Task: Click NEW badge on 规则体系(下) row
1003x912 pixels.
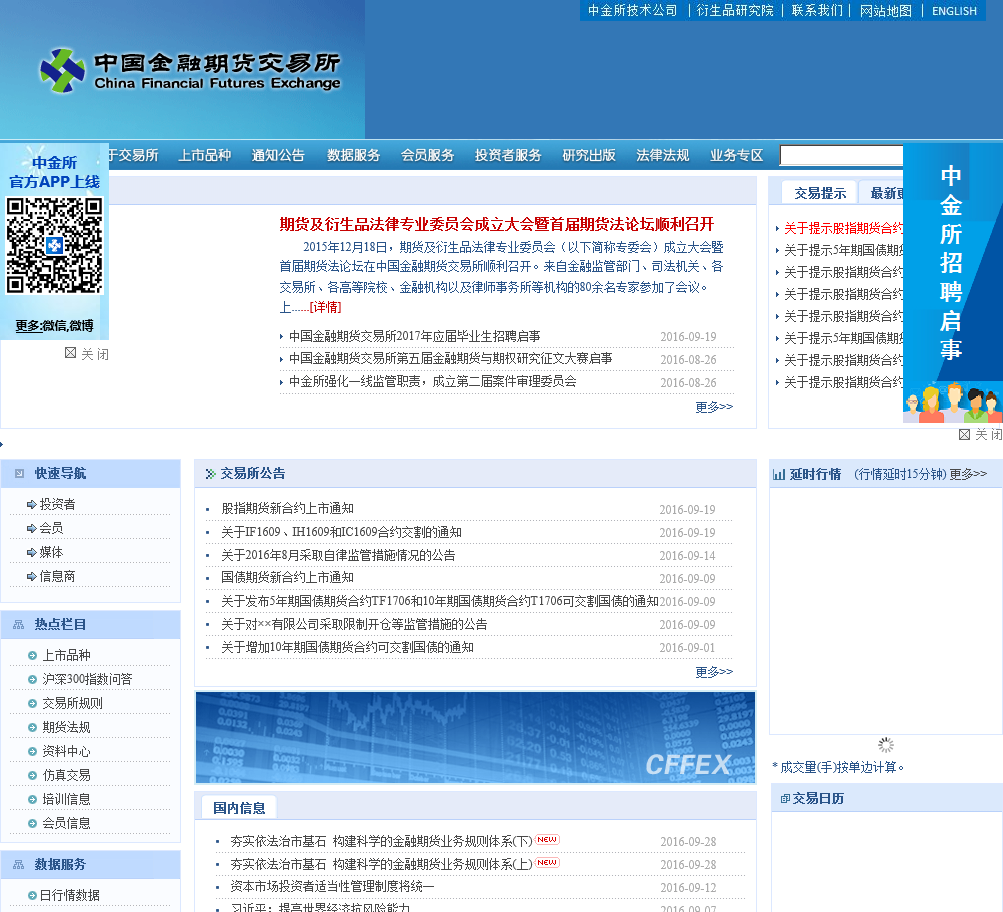Action: [x=547, y=840]
